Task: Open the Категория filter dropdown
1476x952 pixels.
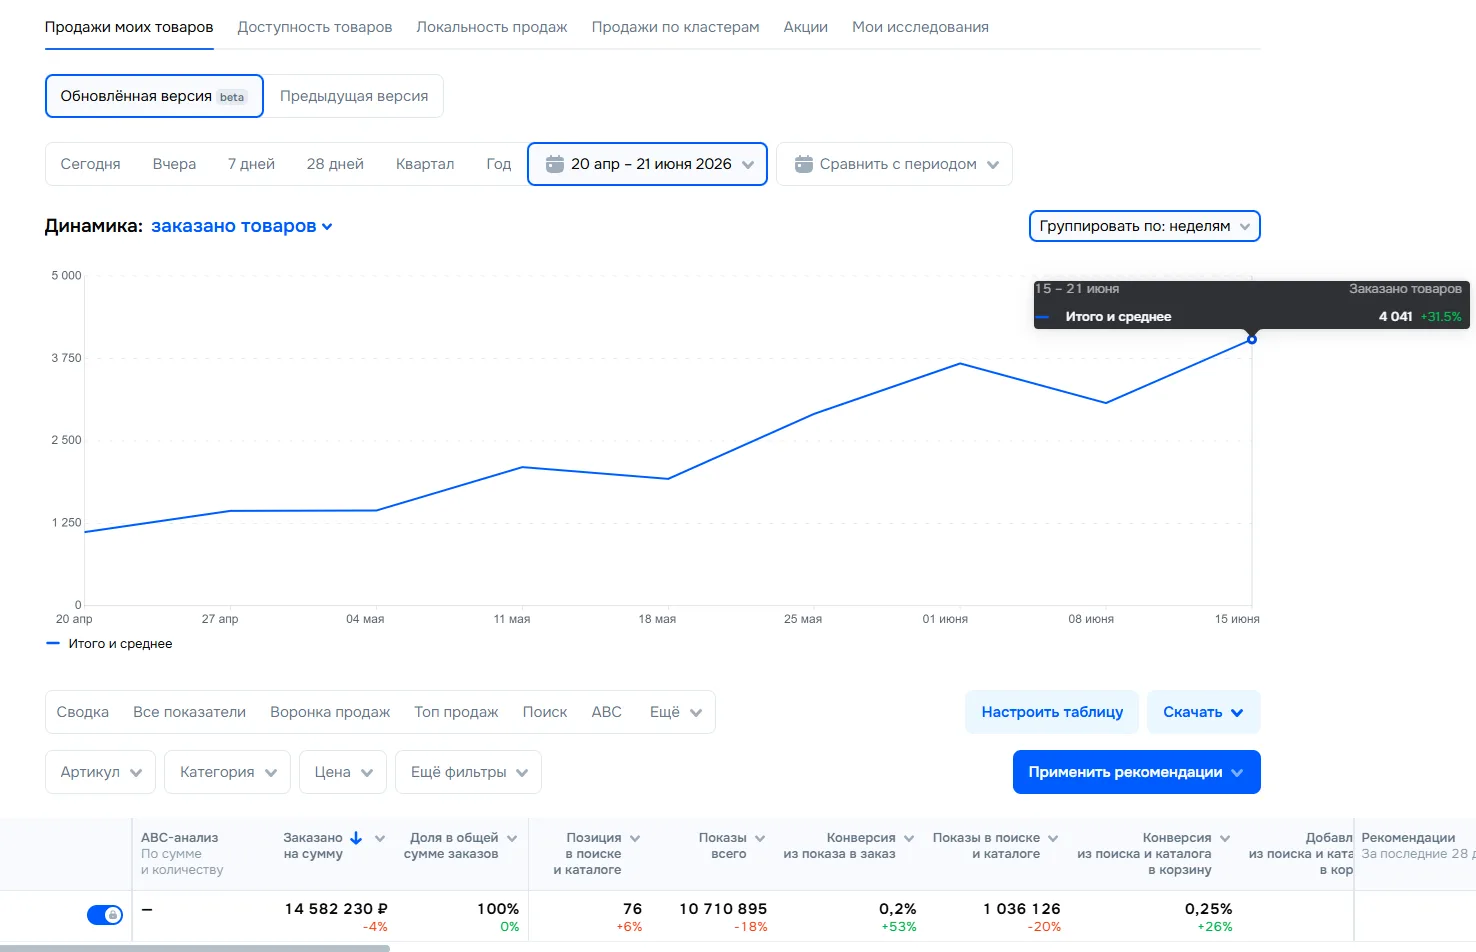Action: click(x=227, y=772)
